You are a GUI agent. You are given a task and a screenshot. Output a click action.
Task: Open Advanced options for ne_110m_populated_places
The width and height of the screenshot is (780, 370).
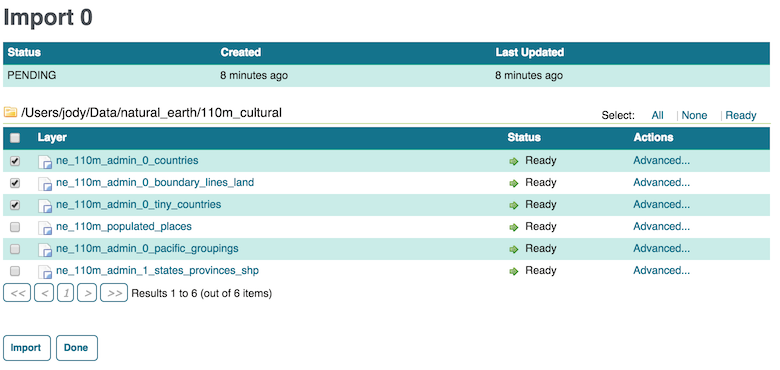coord(661,226)
